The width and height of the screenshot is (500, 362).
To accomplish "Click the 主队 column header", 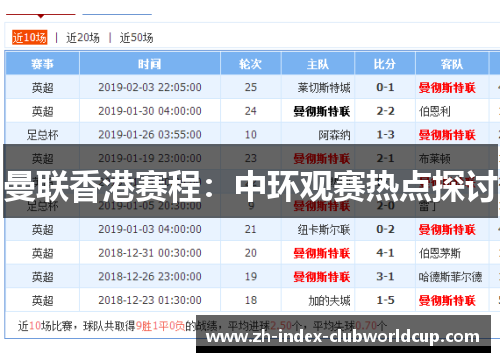I will tap(318, 63).
